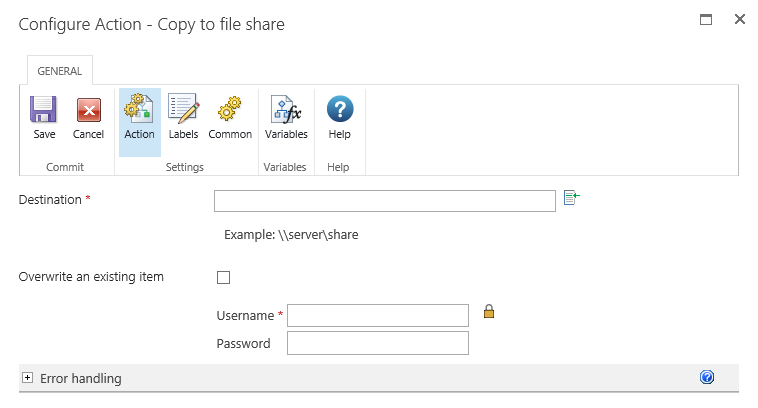This screenshot has width=758, height=408.
Task: Click the Save icon in the ribbon
Action: coord(43,110)
